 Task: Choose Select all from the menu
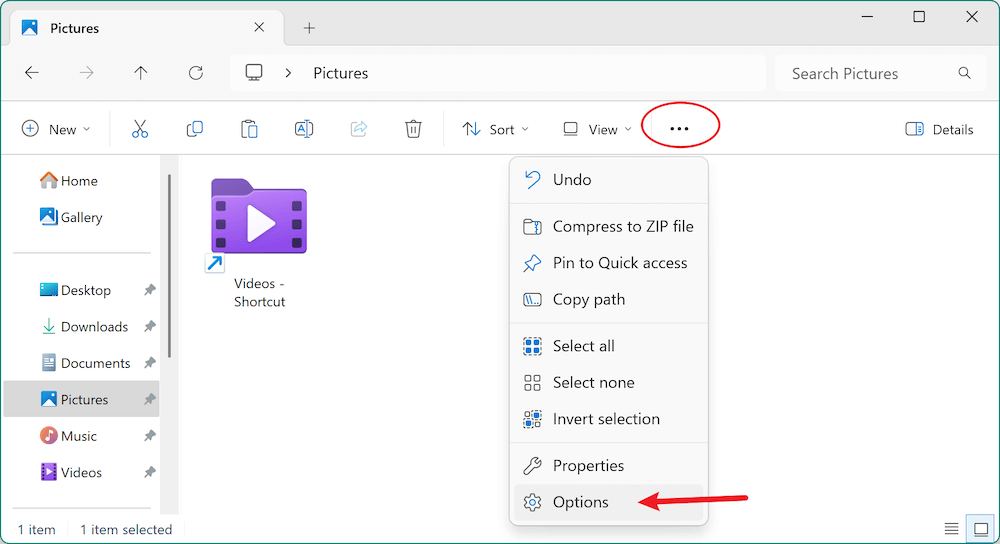(x=609, y=346)
